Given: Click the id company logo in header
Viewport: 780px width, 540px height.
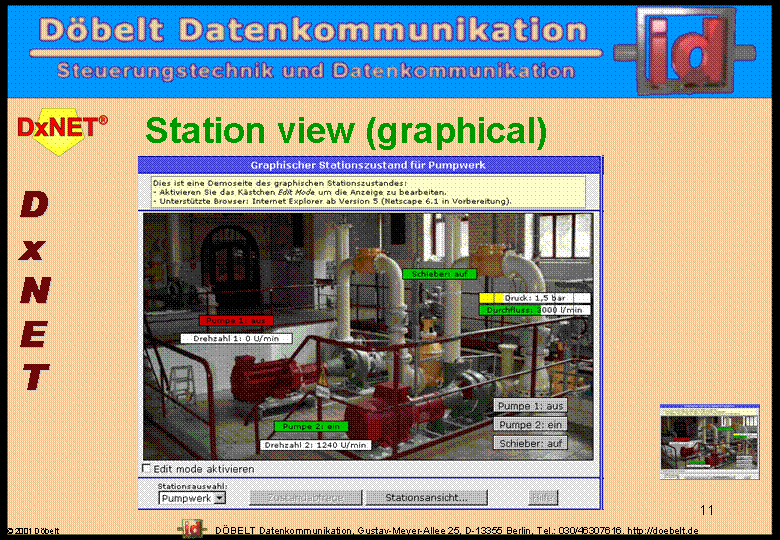Looking at the screenshot, I should point(685,50).
